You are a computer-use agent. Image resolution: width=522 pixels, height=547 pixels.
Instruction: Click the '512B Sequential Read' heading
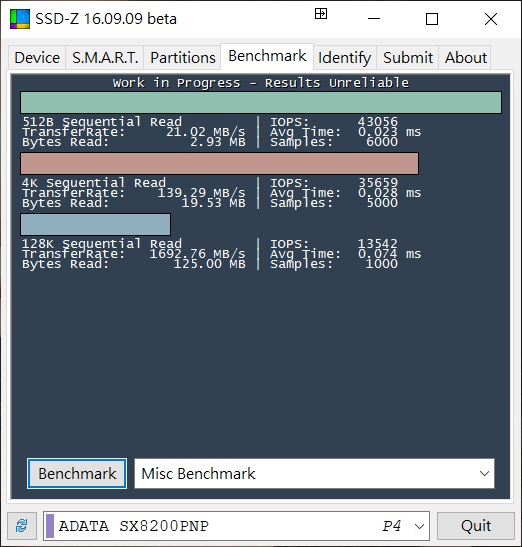102,122
